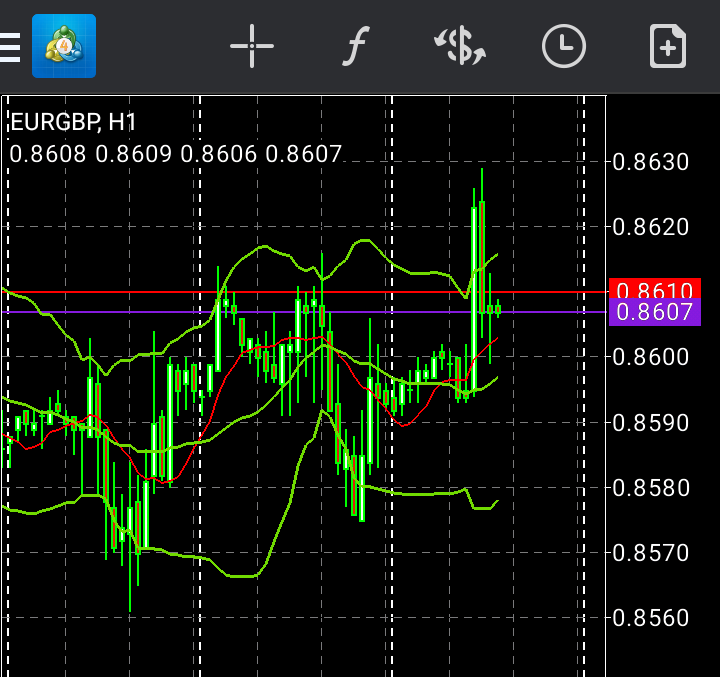Select the 0.8600 price scale label
This screenshot has width=720, height=677.
coord(651,357)
